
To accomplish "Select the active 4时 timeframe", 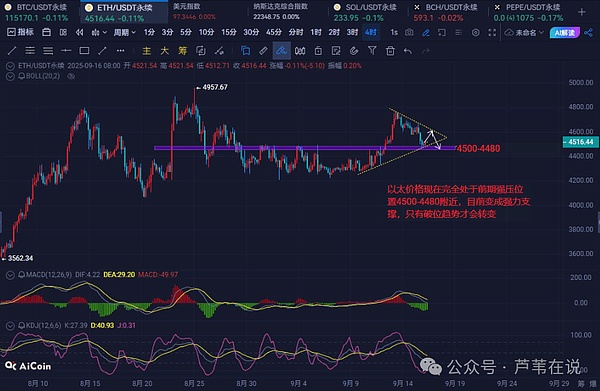I will point(370,33).
